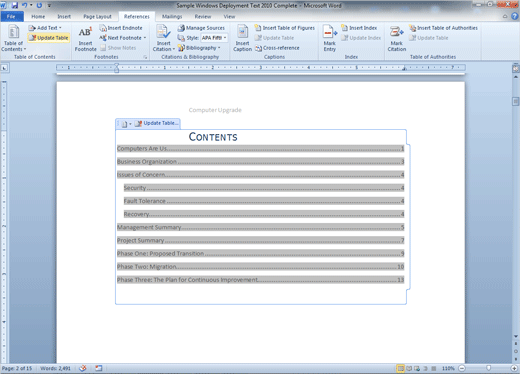
Task: Open the Page Layout tab
Action: [97, 16]
